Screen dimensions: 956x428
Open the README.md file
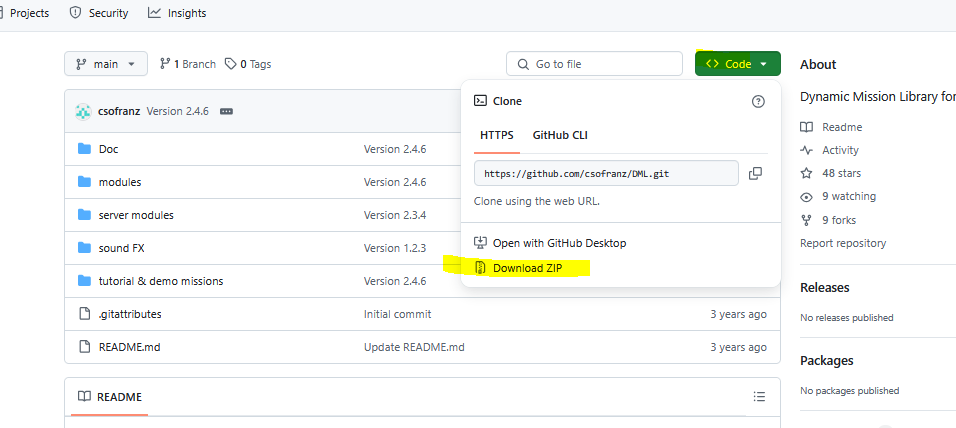(x=129, y=347)
